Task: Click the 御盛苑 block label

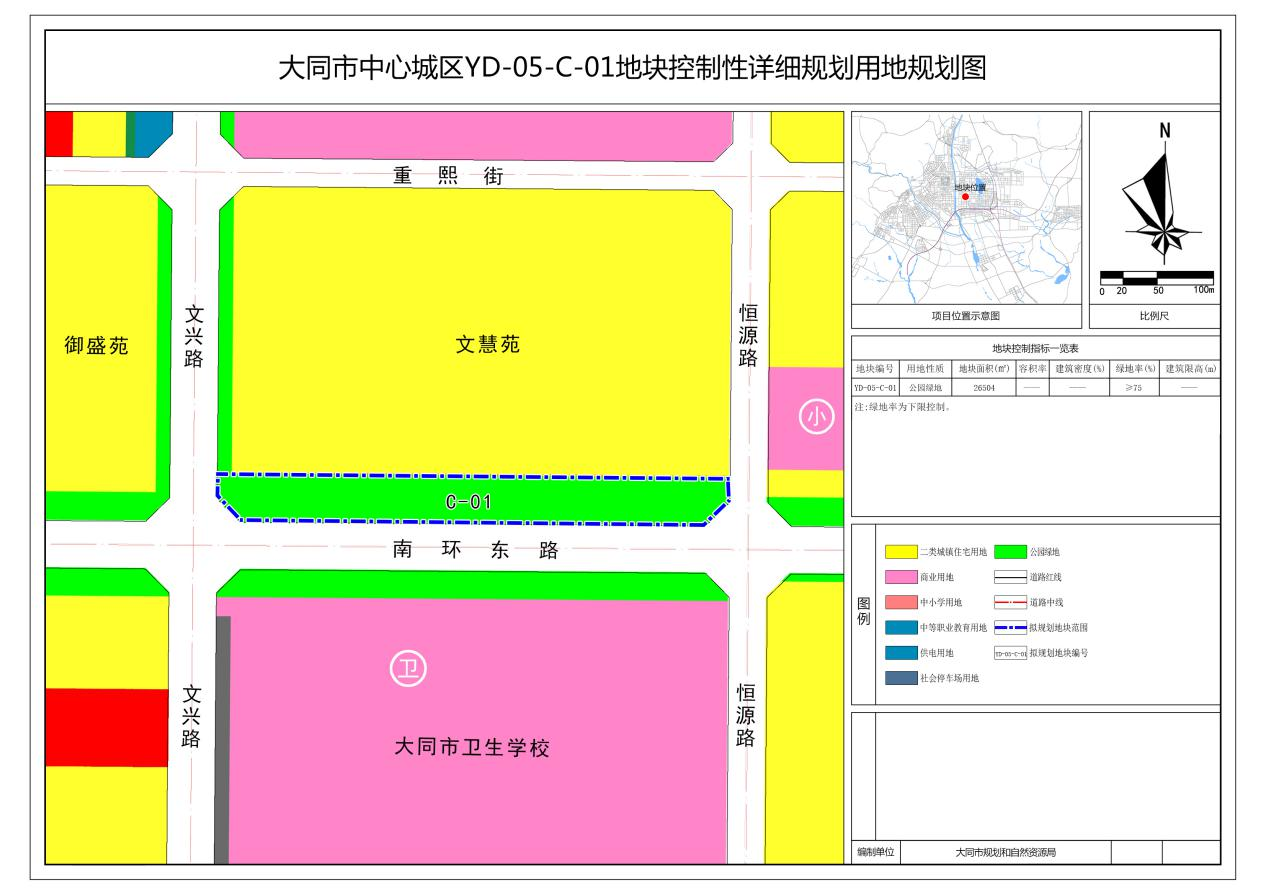Action: [x=97, y=347]
